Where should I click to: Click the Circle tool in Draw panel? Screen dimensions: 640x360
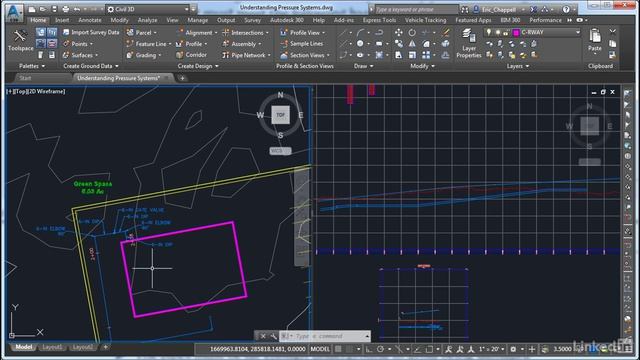pos(360,44)
